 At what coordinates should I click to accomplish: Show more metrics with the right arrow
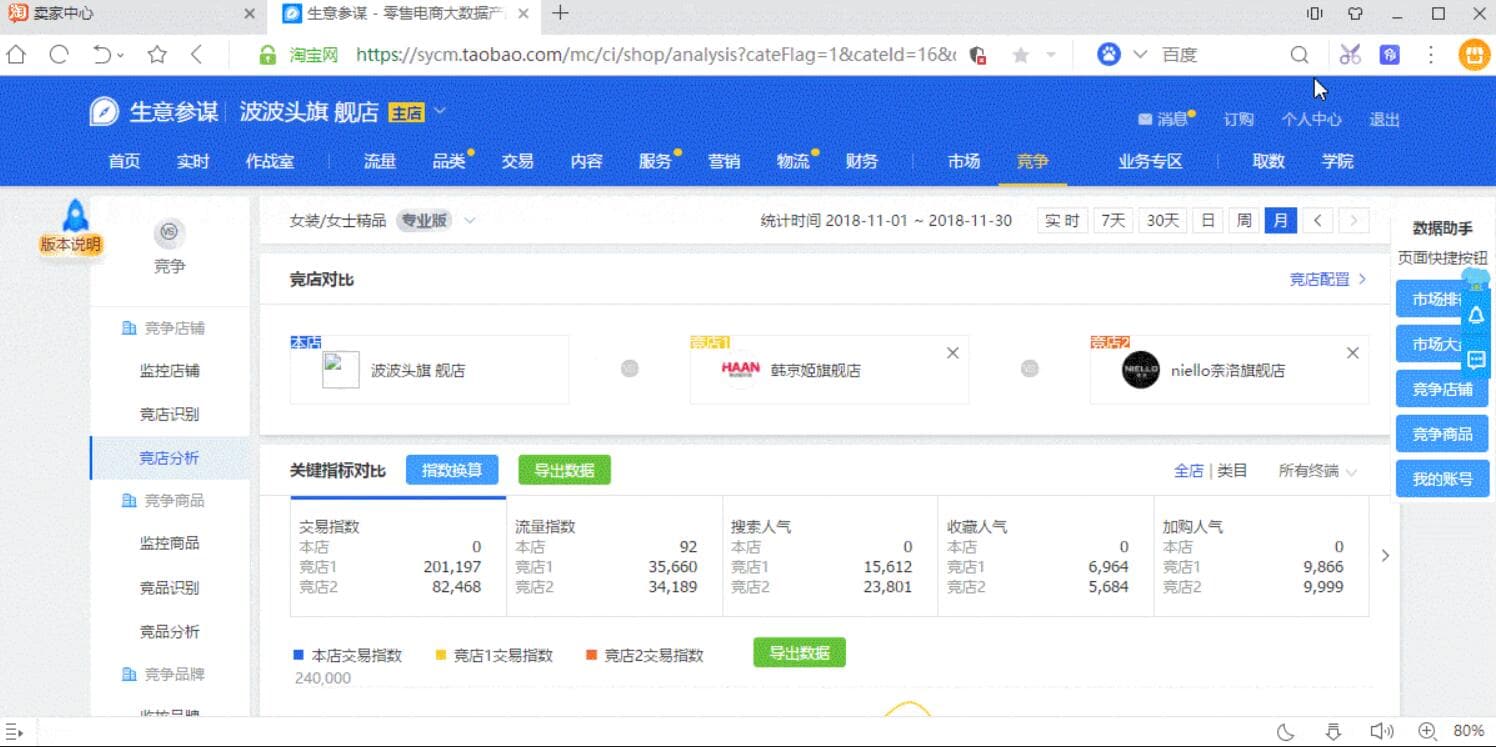coord(1385,556)
